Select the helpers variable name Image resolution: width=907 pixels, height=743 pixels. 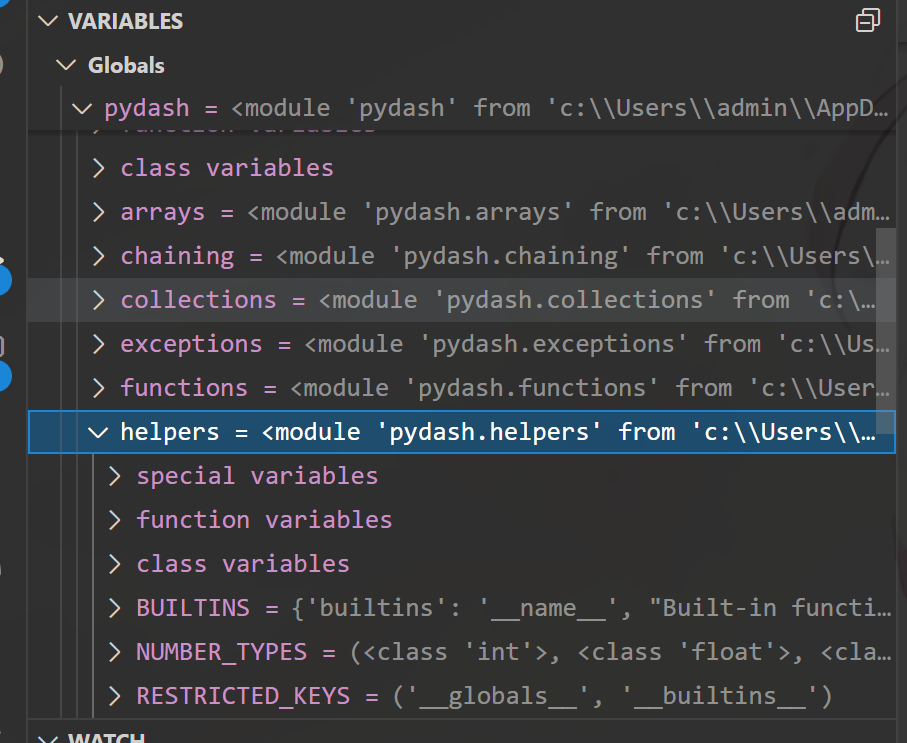coord(170,432)
